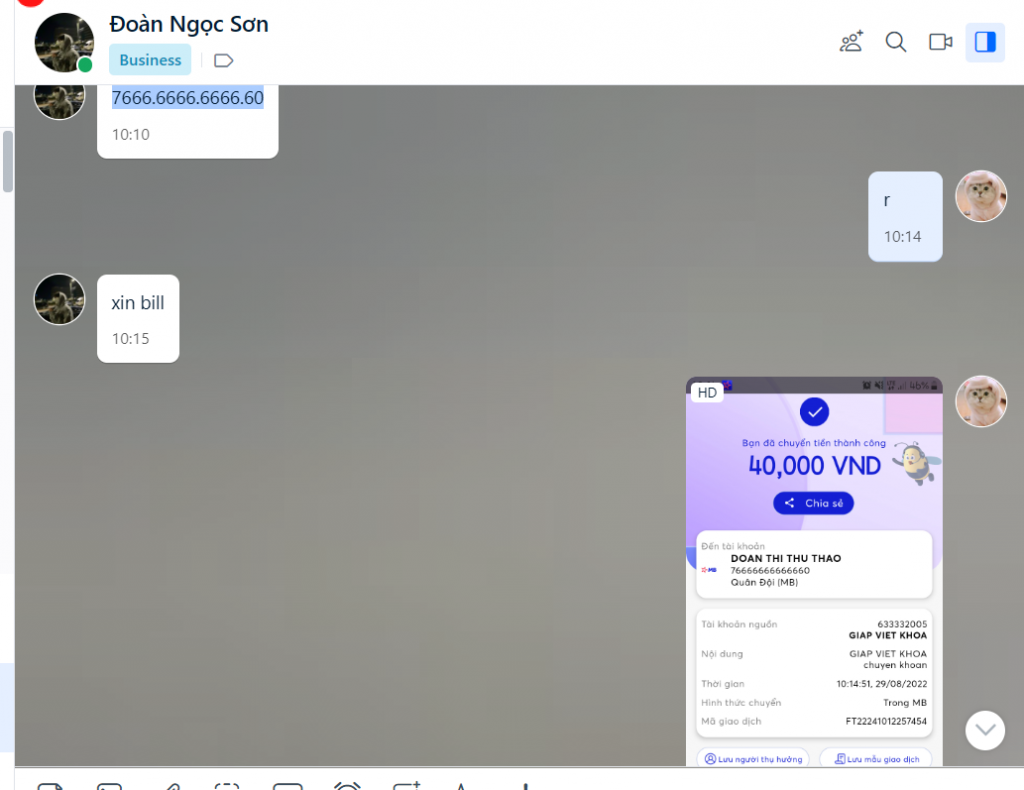The width and height of the screenshot is (1024, 790).
Task: Add friends to create a group chat
Action: (x=851, y=42)
